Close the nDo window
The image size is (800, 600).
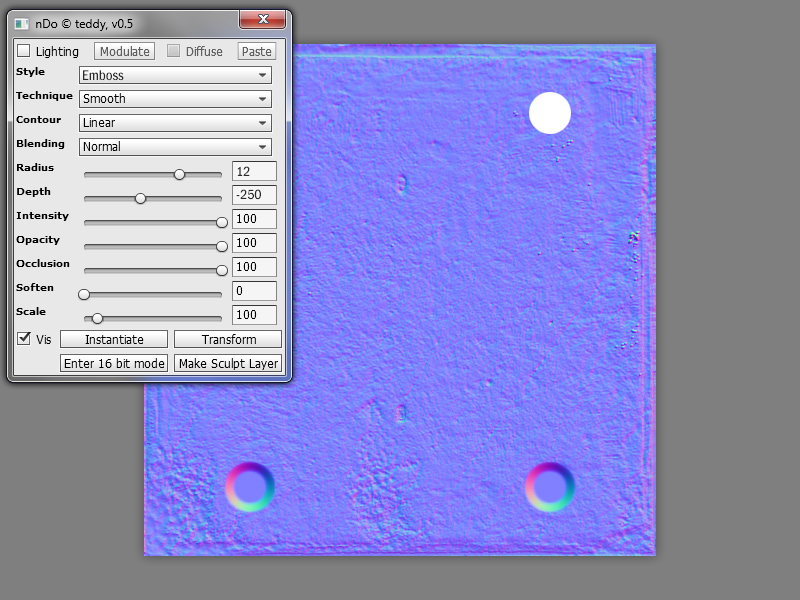263,19
